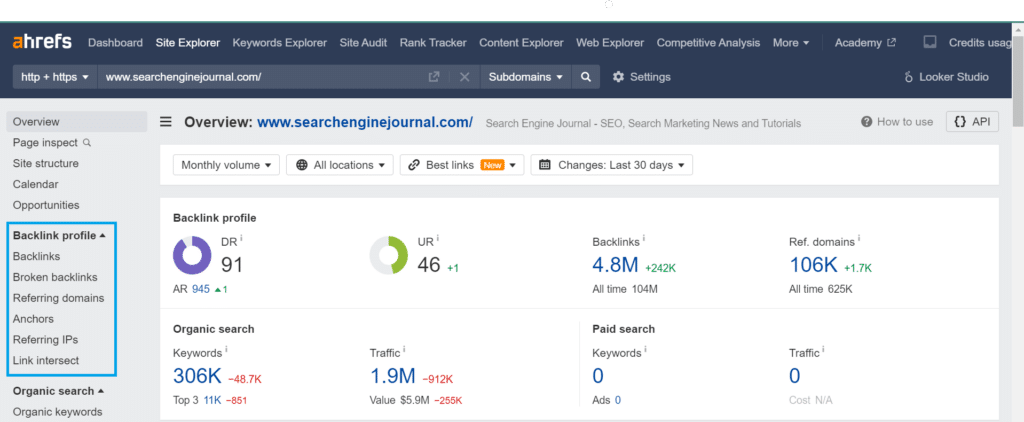Open Settings gear
Viewport: 1024px width, 422px height.
pyautogui.click(x=641, y=76)
